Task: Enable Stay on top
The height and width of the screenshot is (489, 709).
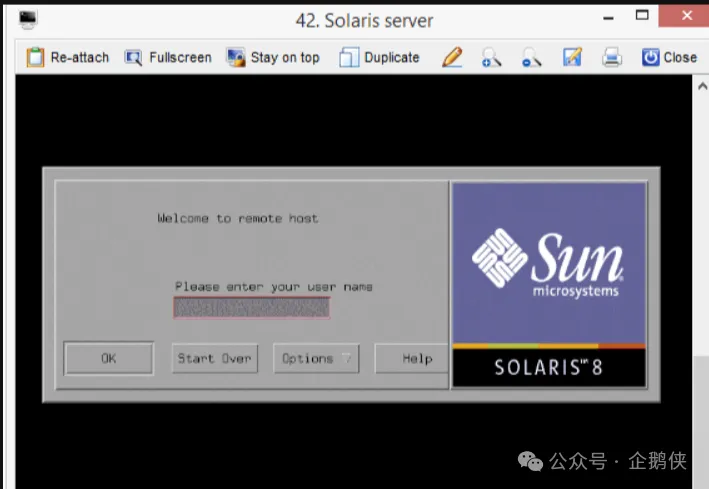Action: point(273,57)
